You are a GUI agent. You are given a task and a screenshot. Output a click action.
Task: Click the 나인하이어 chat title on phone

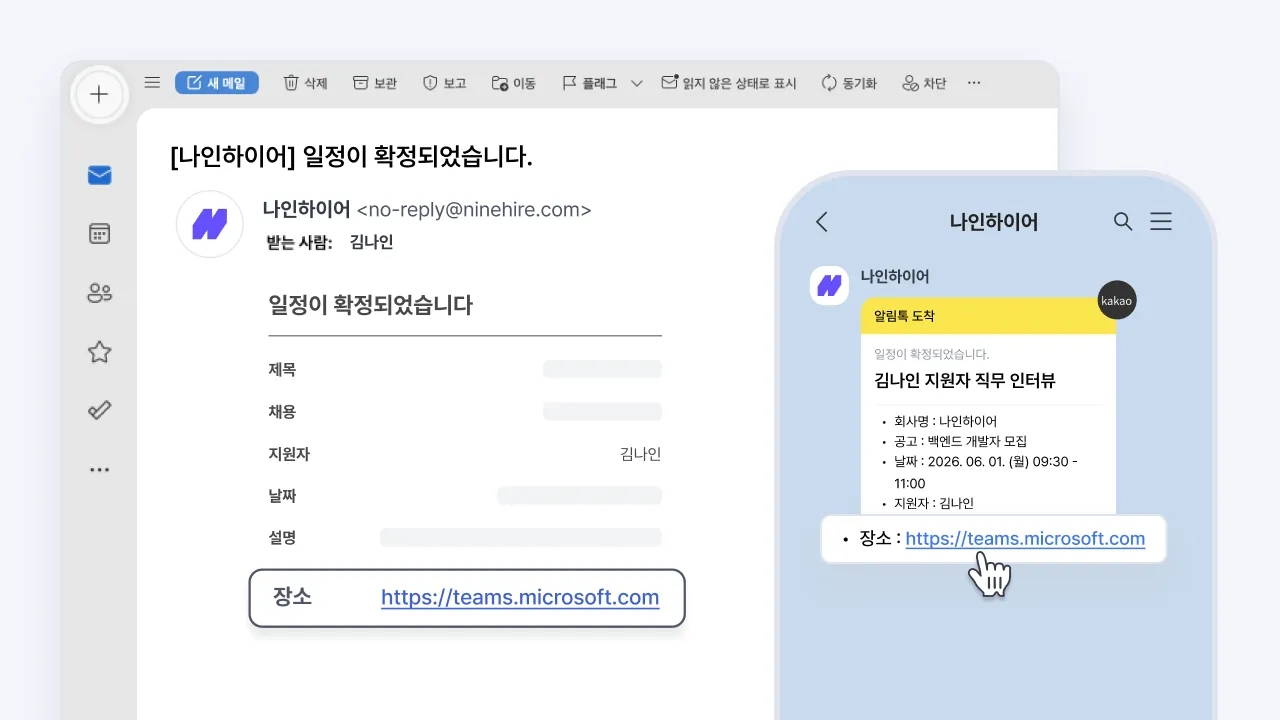coord(994,222)
